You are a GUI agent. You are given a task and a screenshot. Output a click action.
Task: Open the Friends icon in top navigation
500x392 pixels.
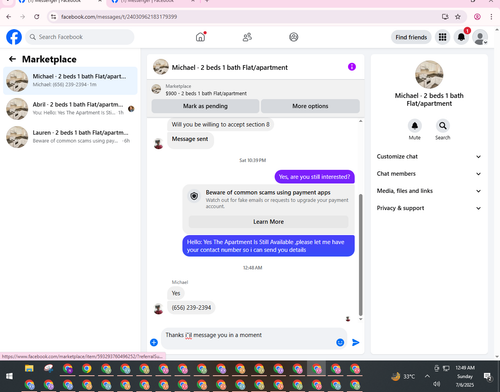tap(247, 37)
